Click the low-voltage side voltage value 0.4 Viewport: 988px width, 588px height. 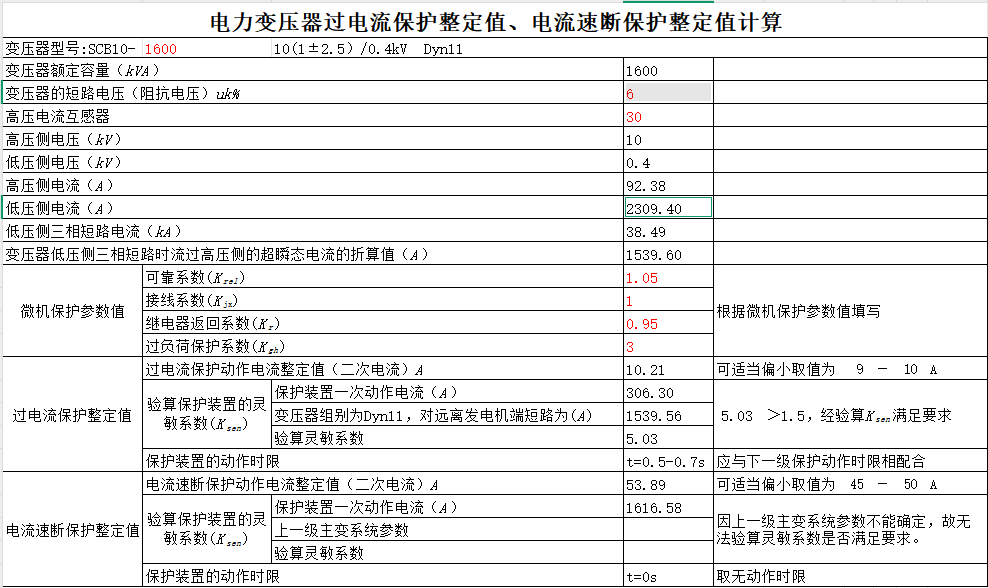pyautogui.click(x=667, y=162)
